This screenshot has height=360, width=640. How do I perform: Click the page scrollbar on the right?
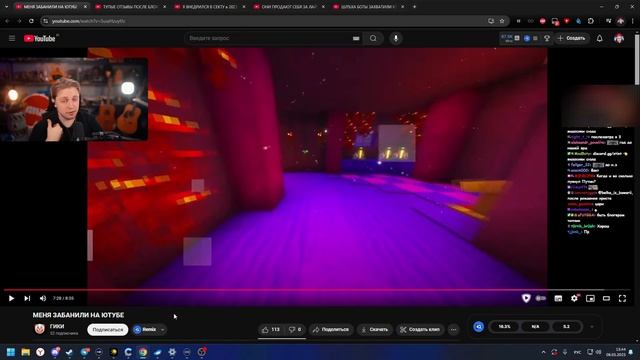pos(637,59)
